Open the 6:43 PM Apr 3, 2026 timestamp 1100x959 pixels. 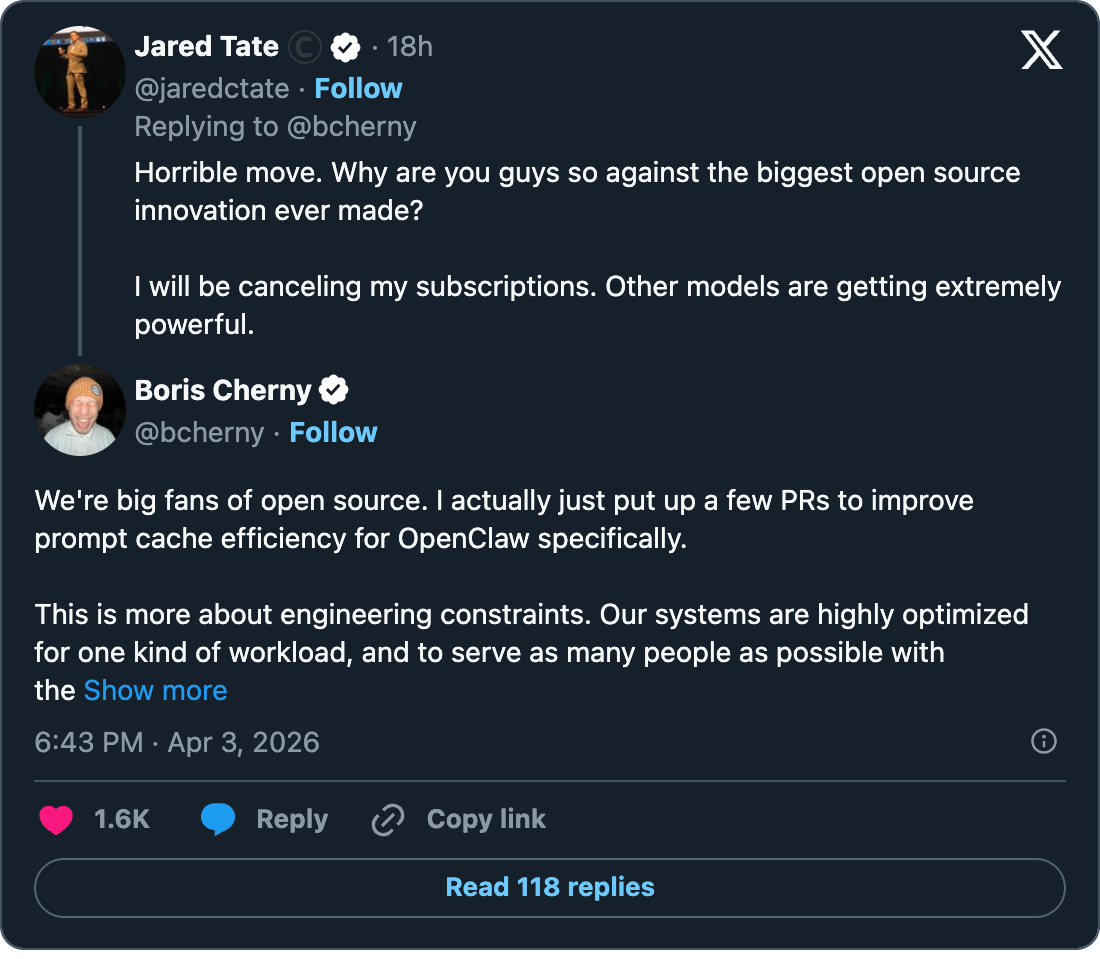coord(177,742)
